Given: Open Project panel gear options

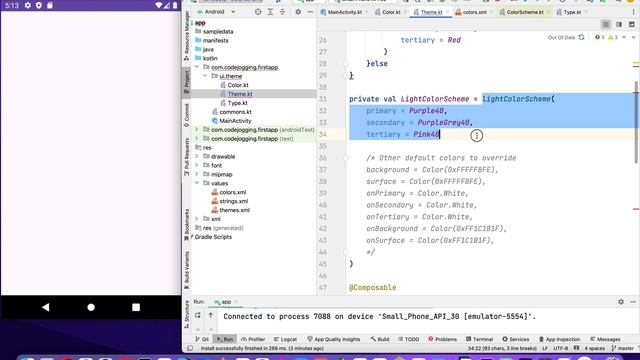Looking at the screenshot, I should [x=298, y=12].
